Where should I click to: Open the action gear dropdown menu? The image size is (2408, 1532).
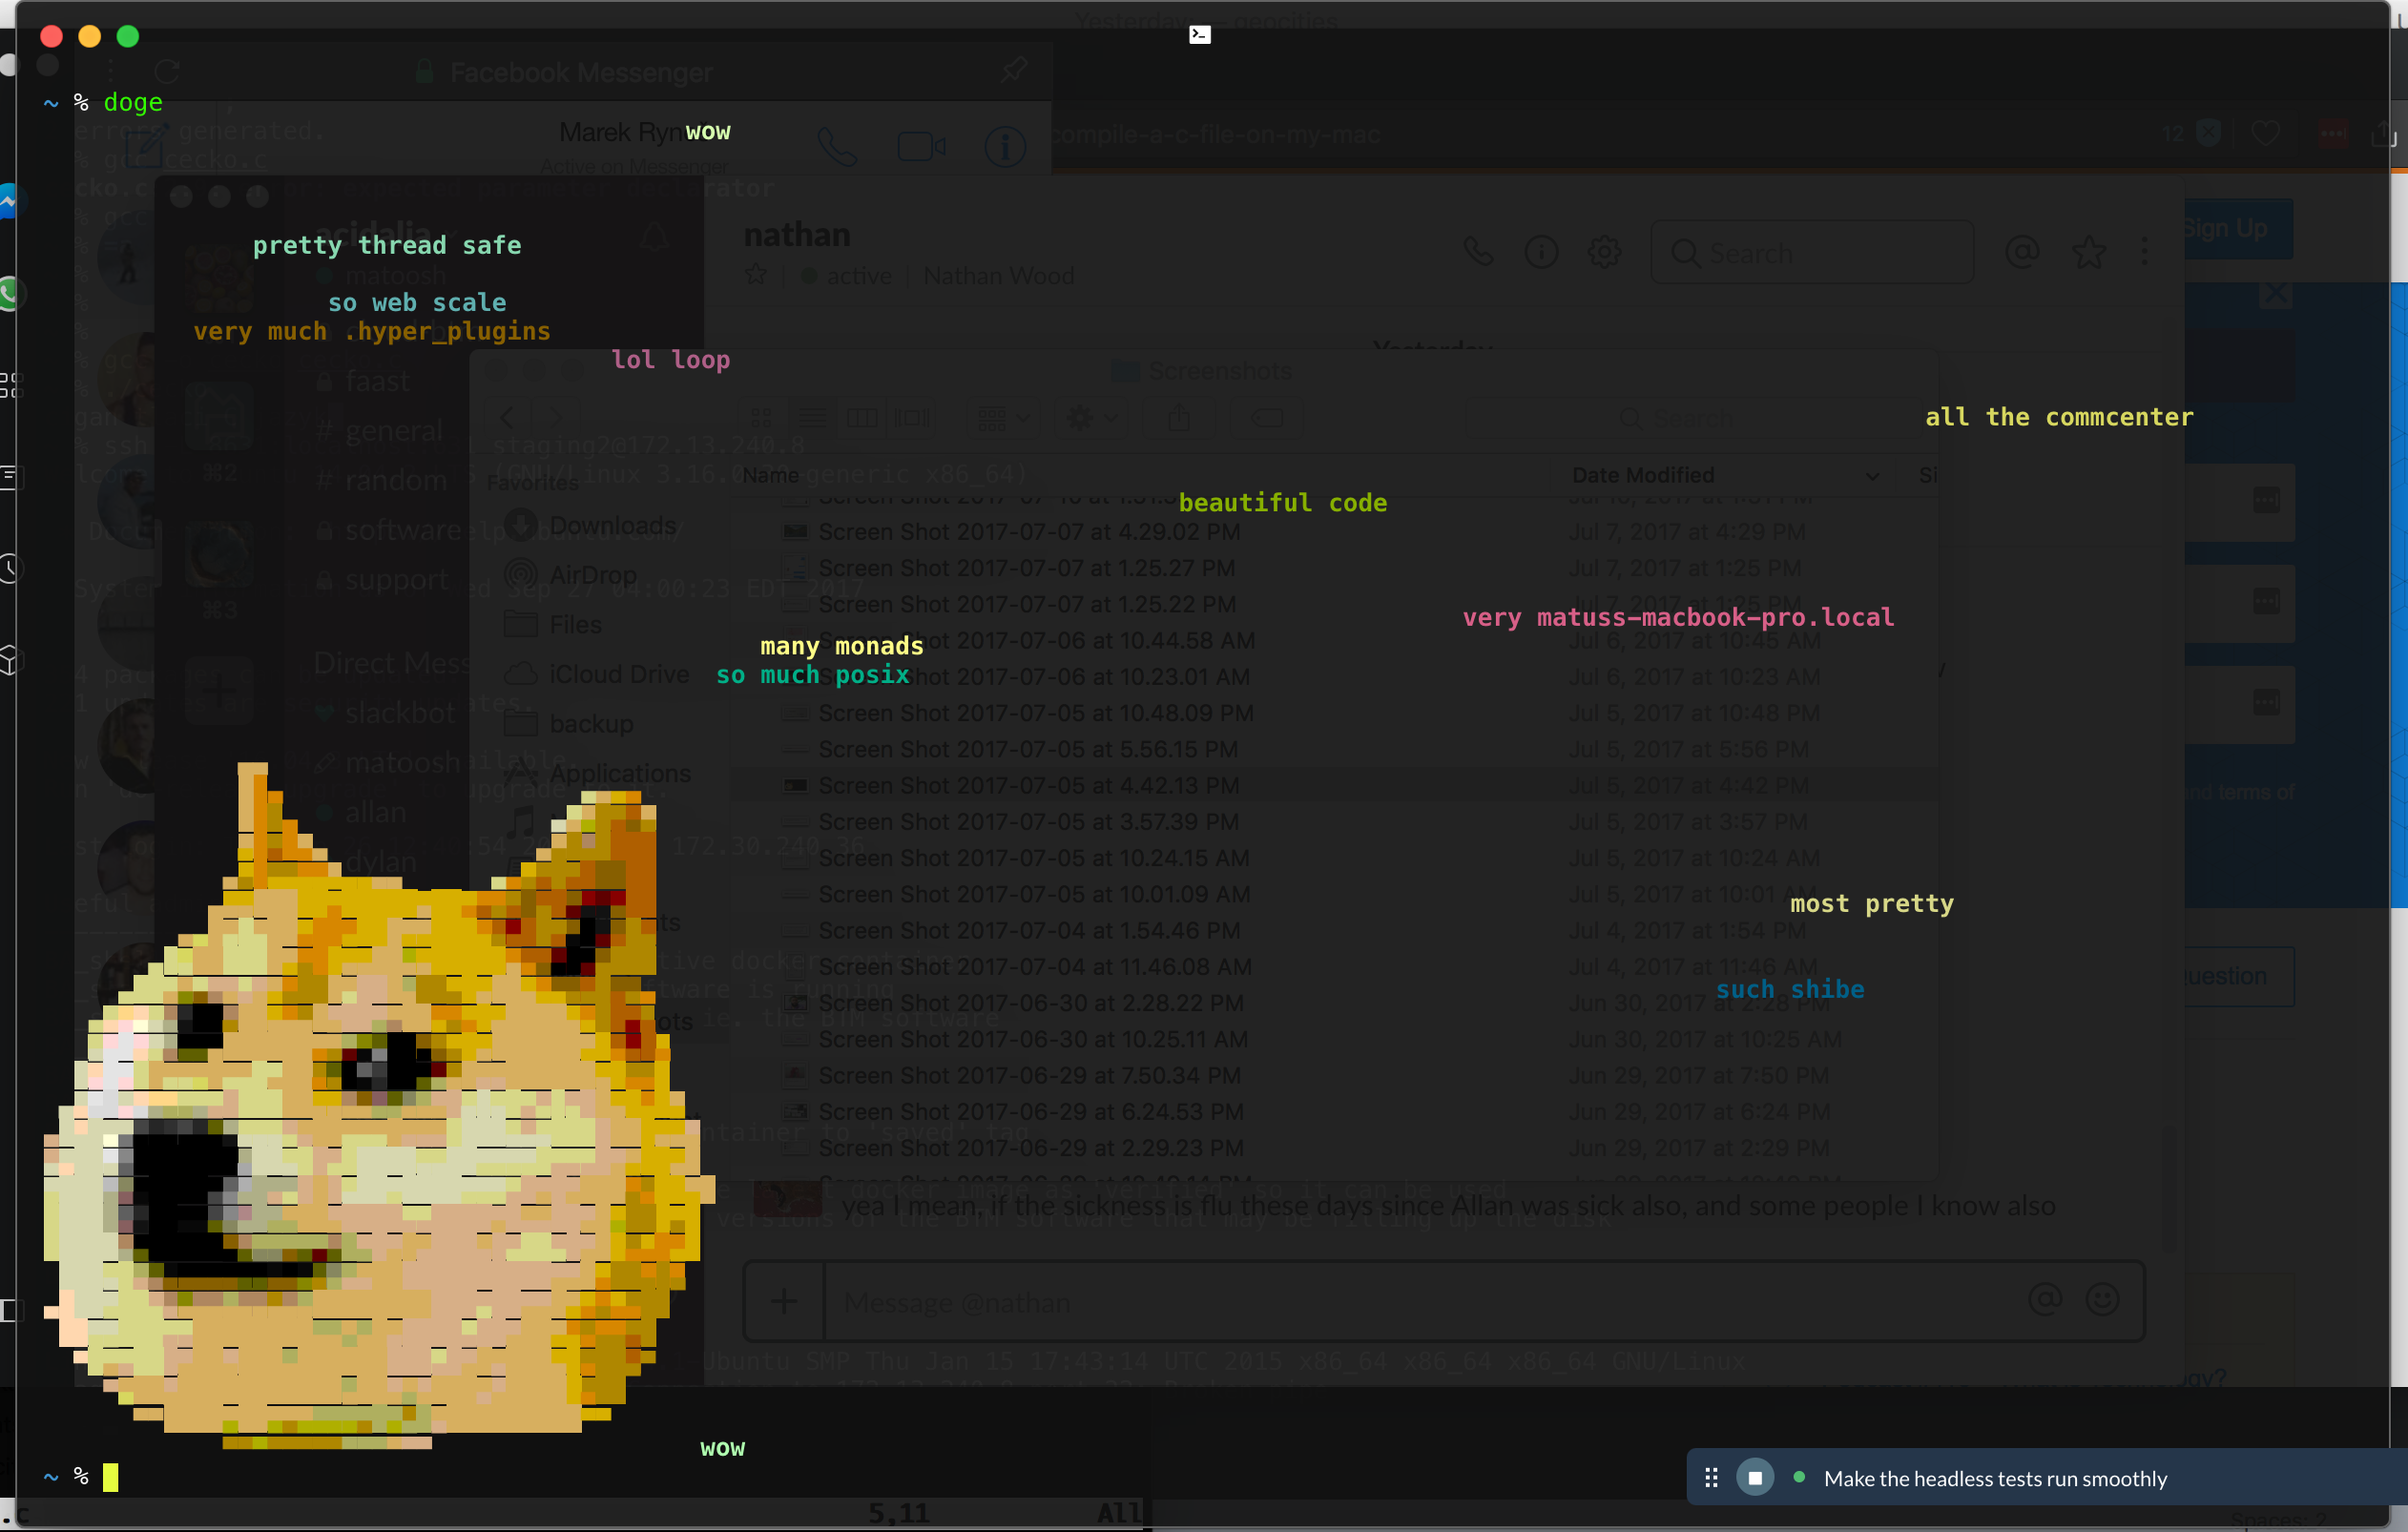(x=1090, y=418)
